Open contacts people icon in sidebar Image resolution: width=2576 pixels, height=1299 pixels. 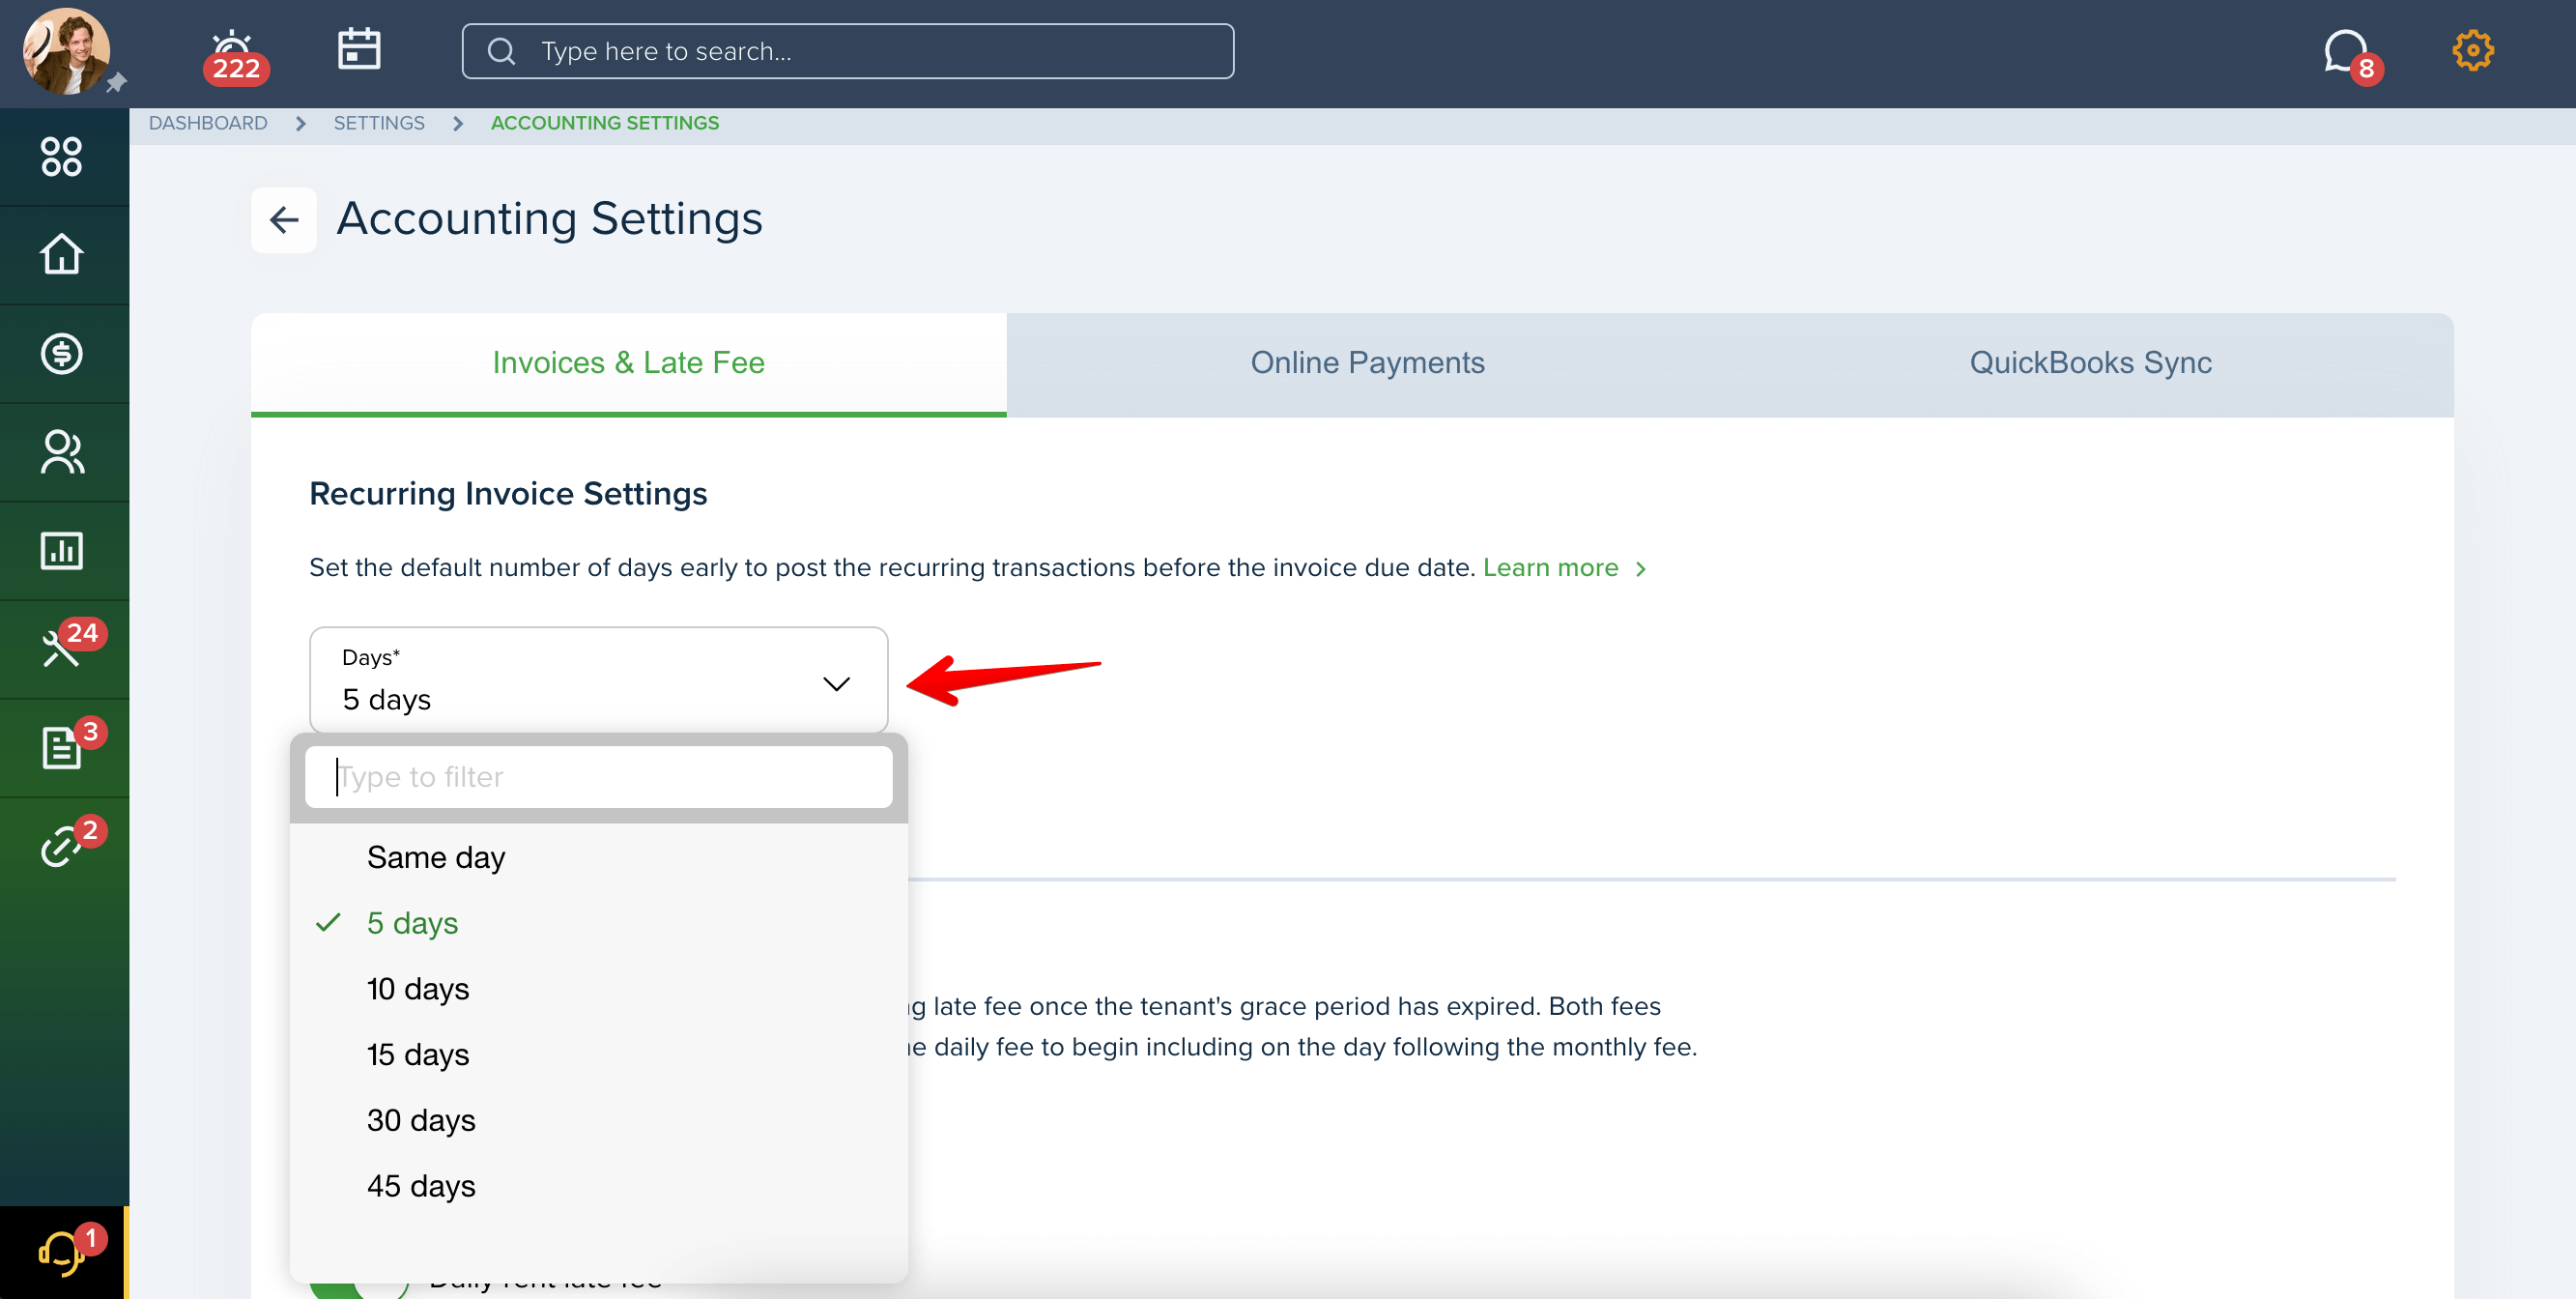pos(62,452)
